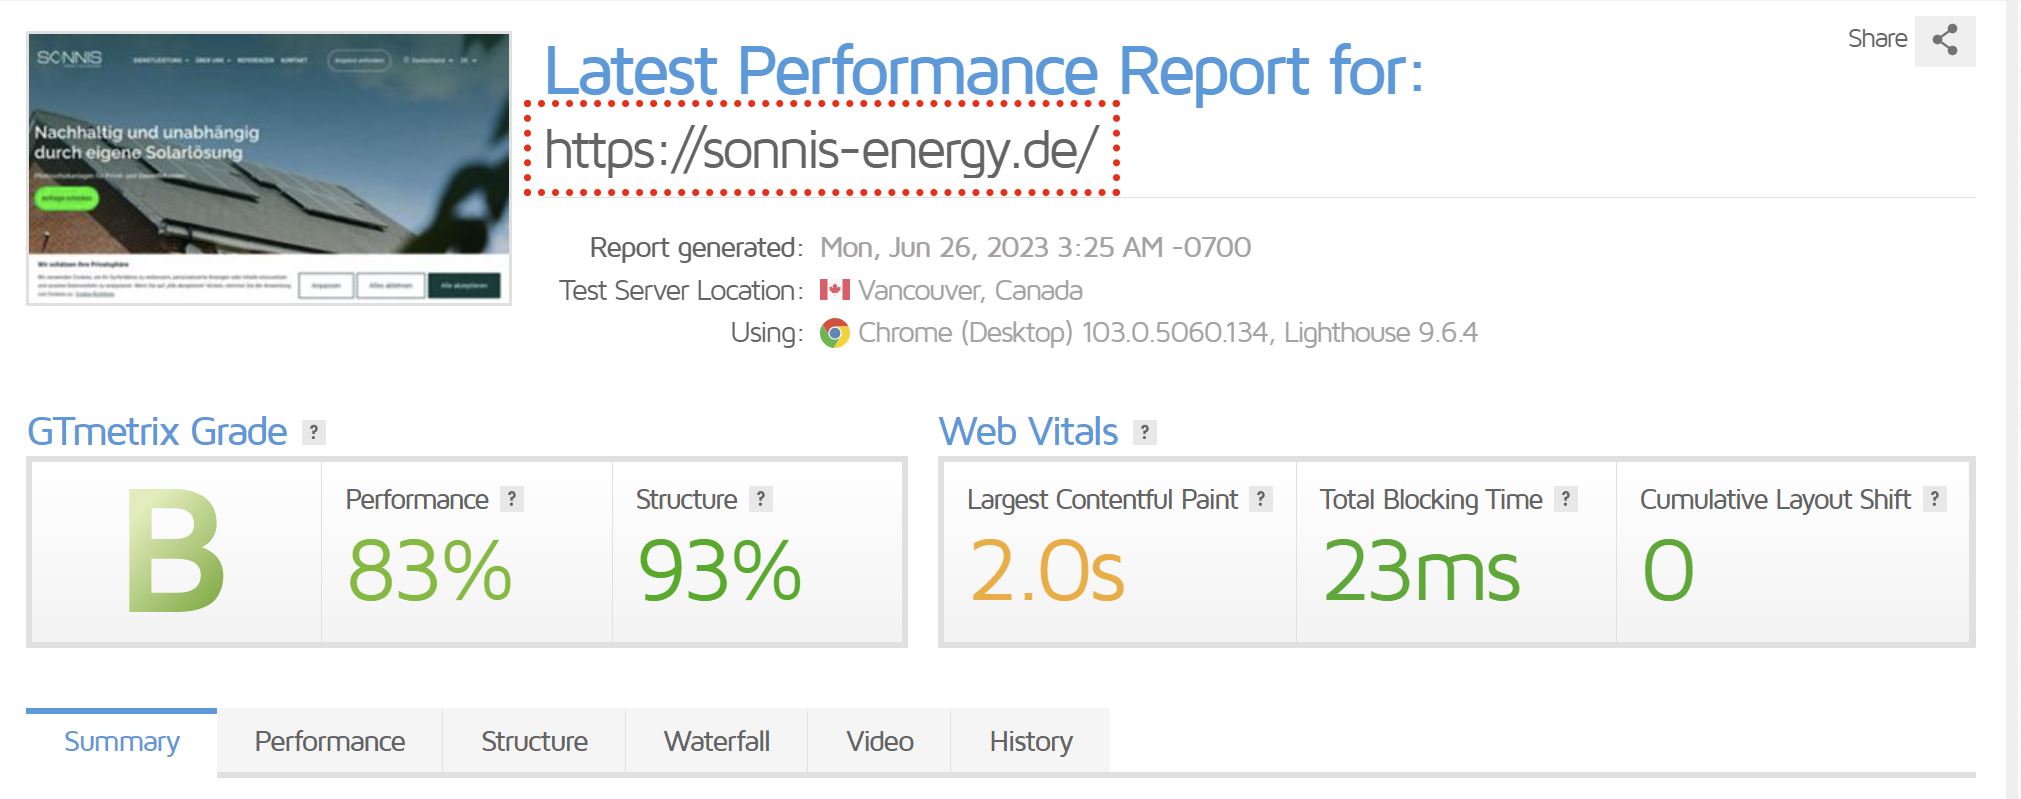Open Cumulative Layout Shift help icon
The image size is (2021, 799).
click(1935, 499)
